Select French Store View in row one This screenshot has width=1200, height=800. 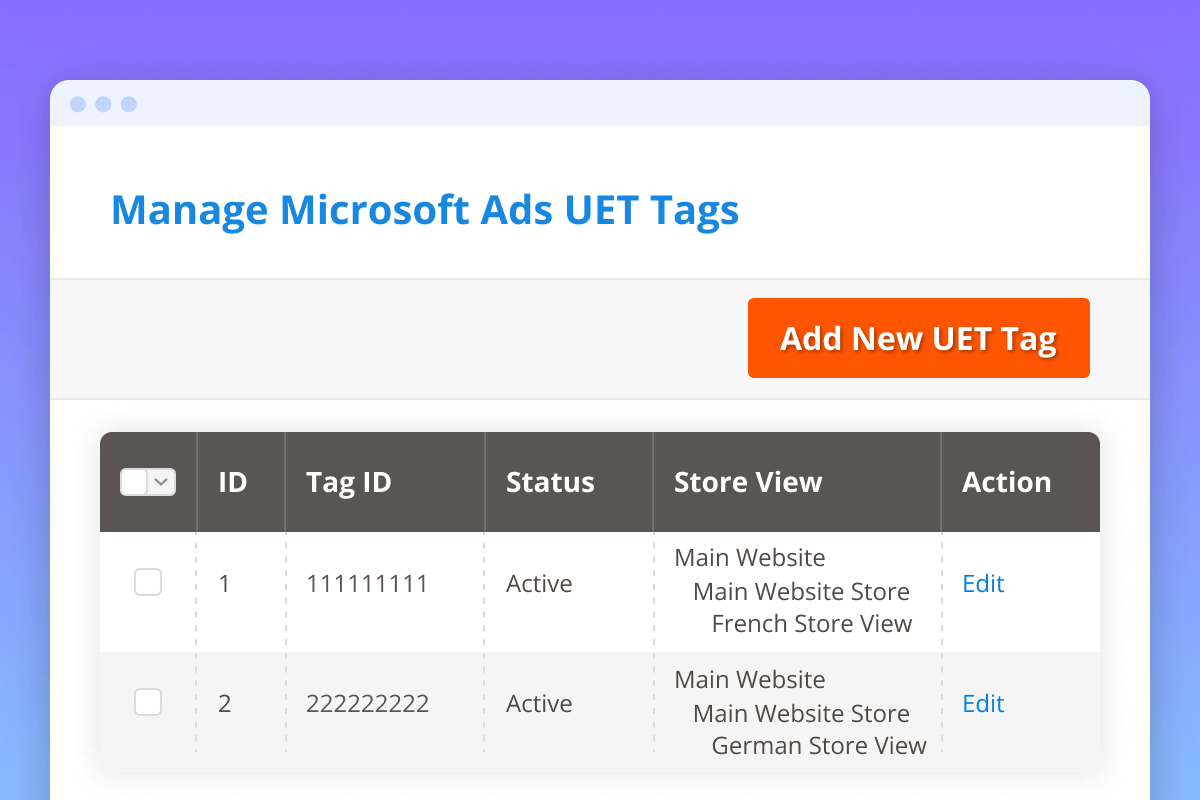click(812, 623)
